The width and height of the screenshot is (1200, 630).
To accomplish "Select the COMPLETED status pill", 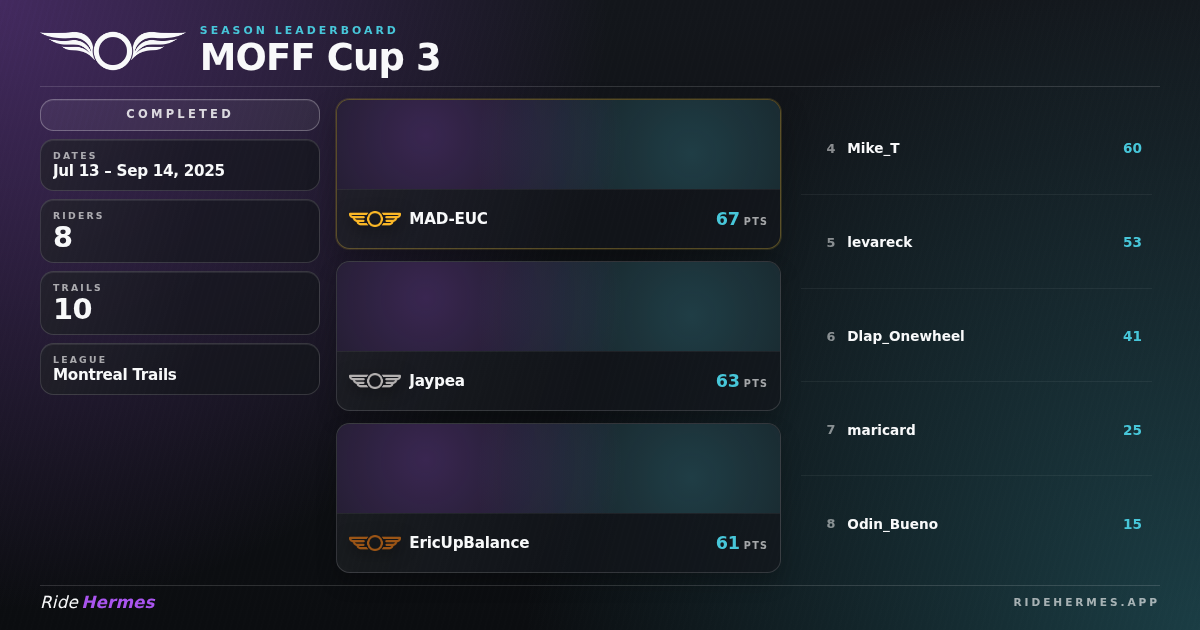I will 180,115.
